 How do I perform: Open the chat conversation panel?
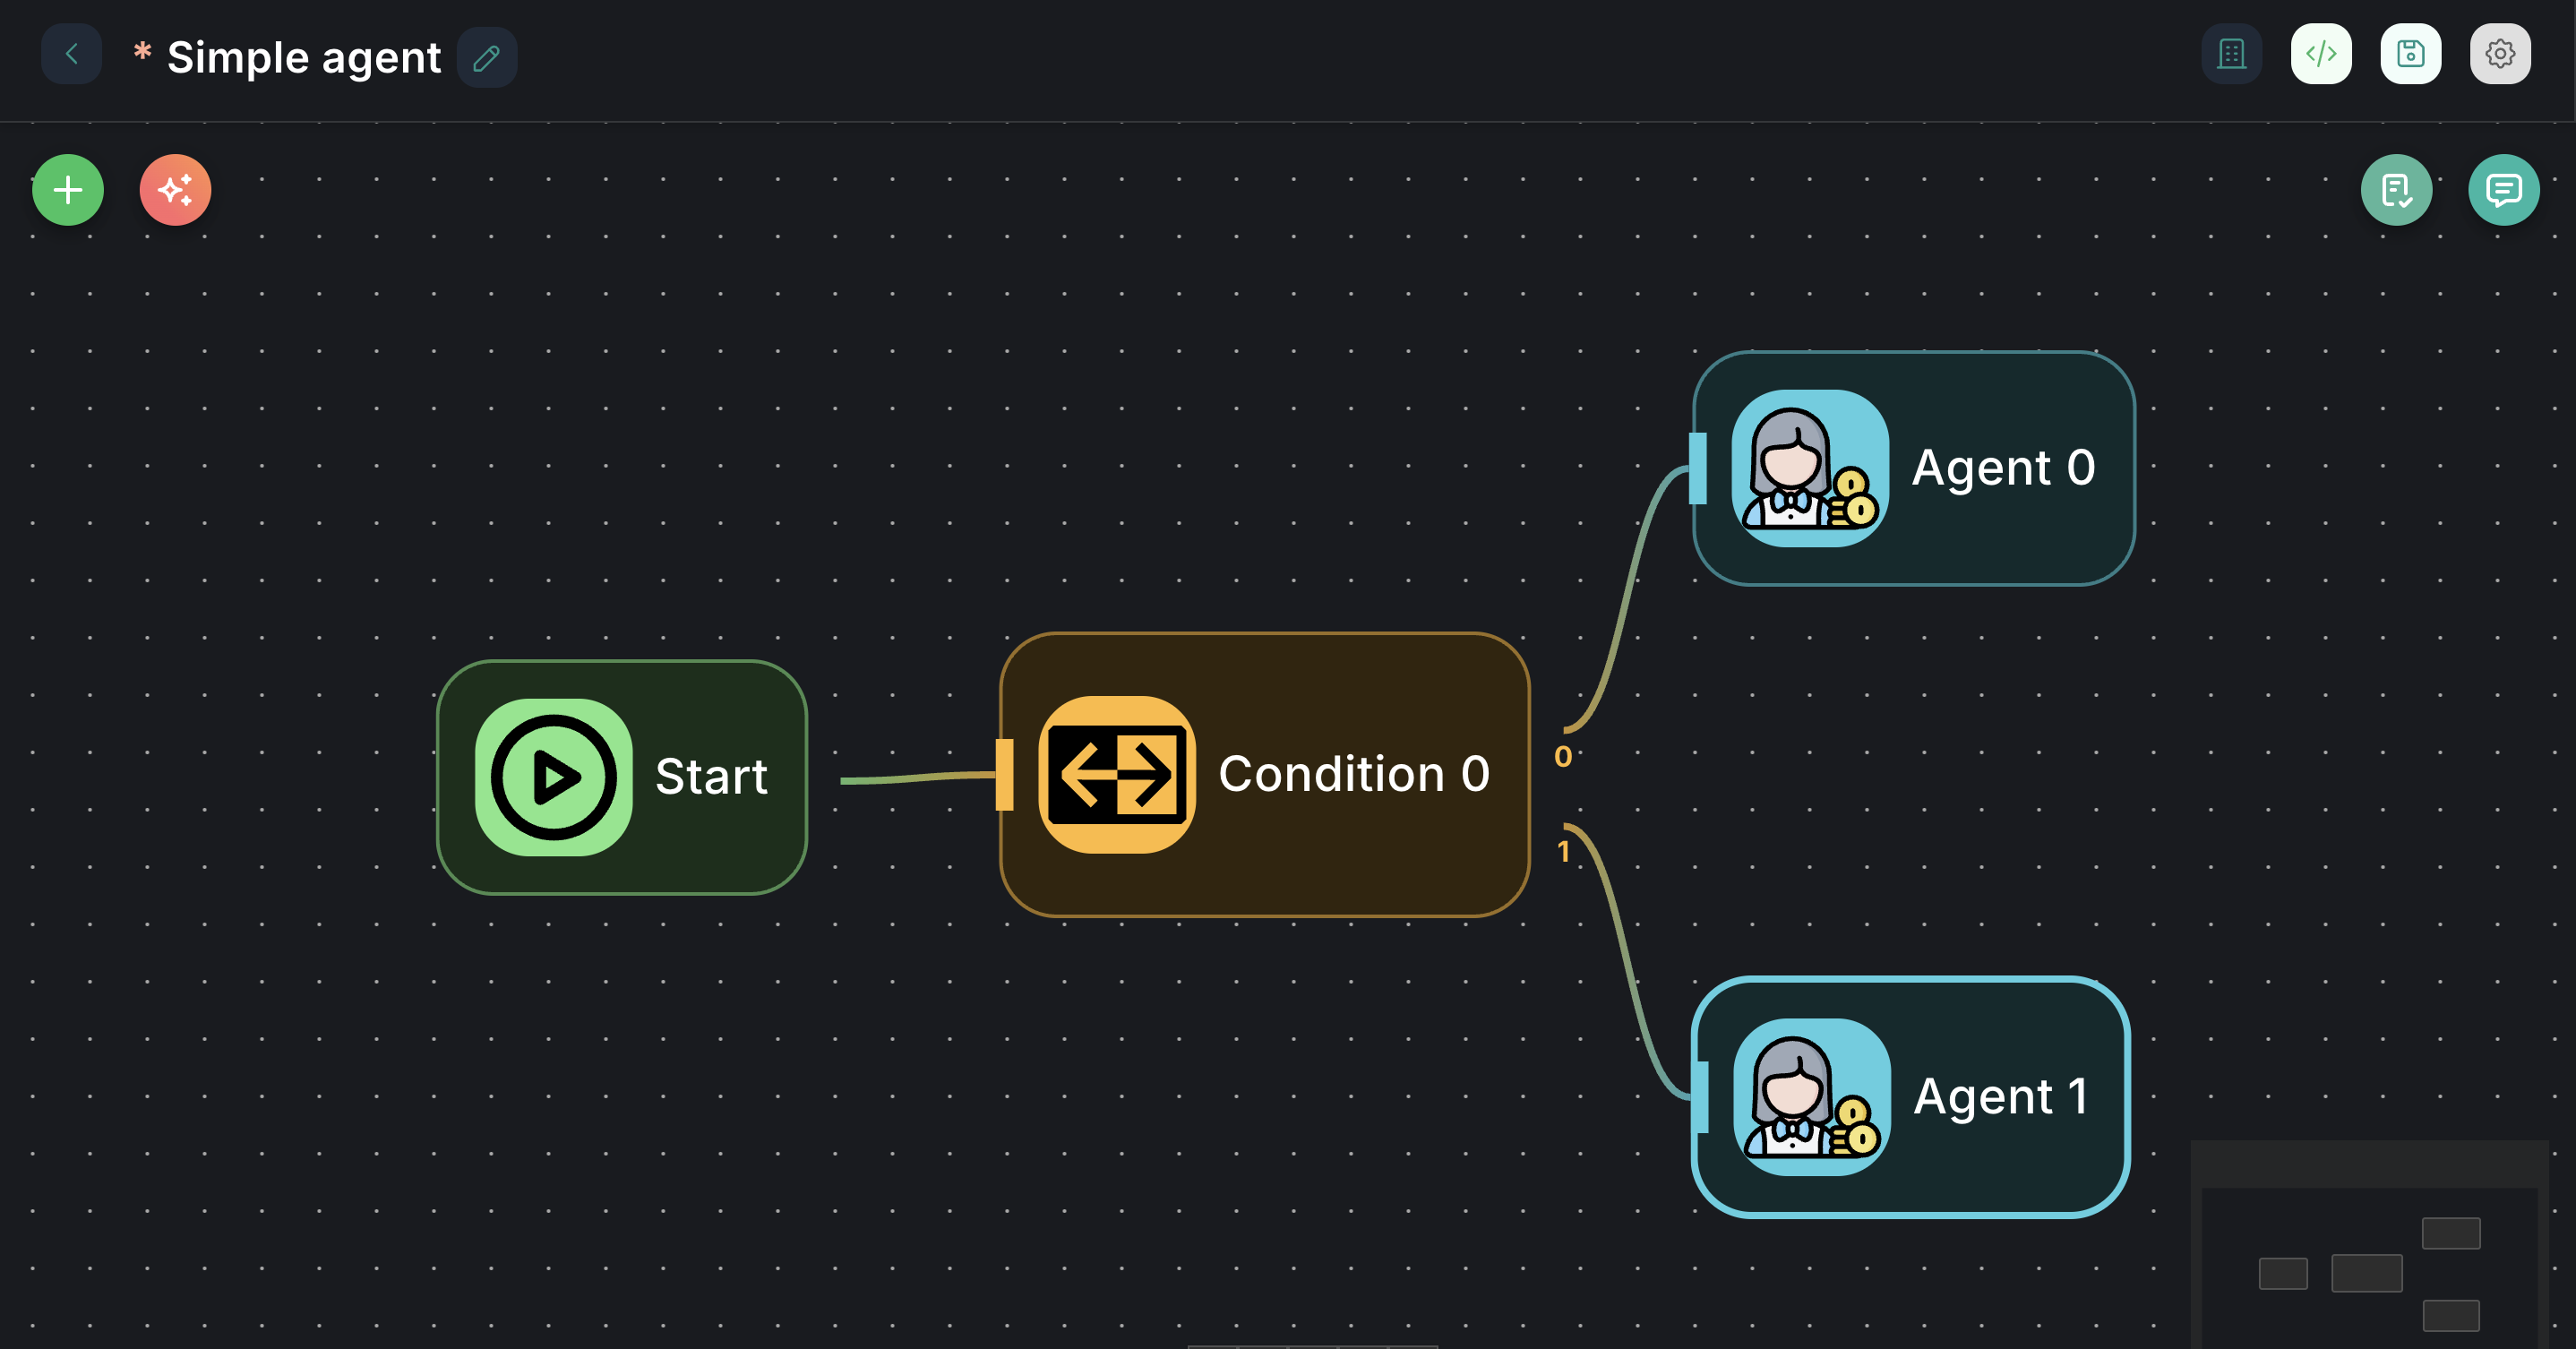(x=2504, y=189)
